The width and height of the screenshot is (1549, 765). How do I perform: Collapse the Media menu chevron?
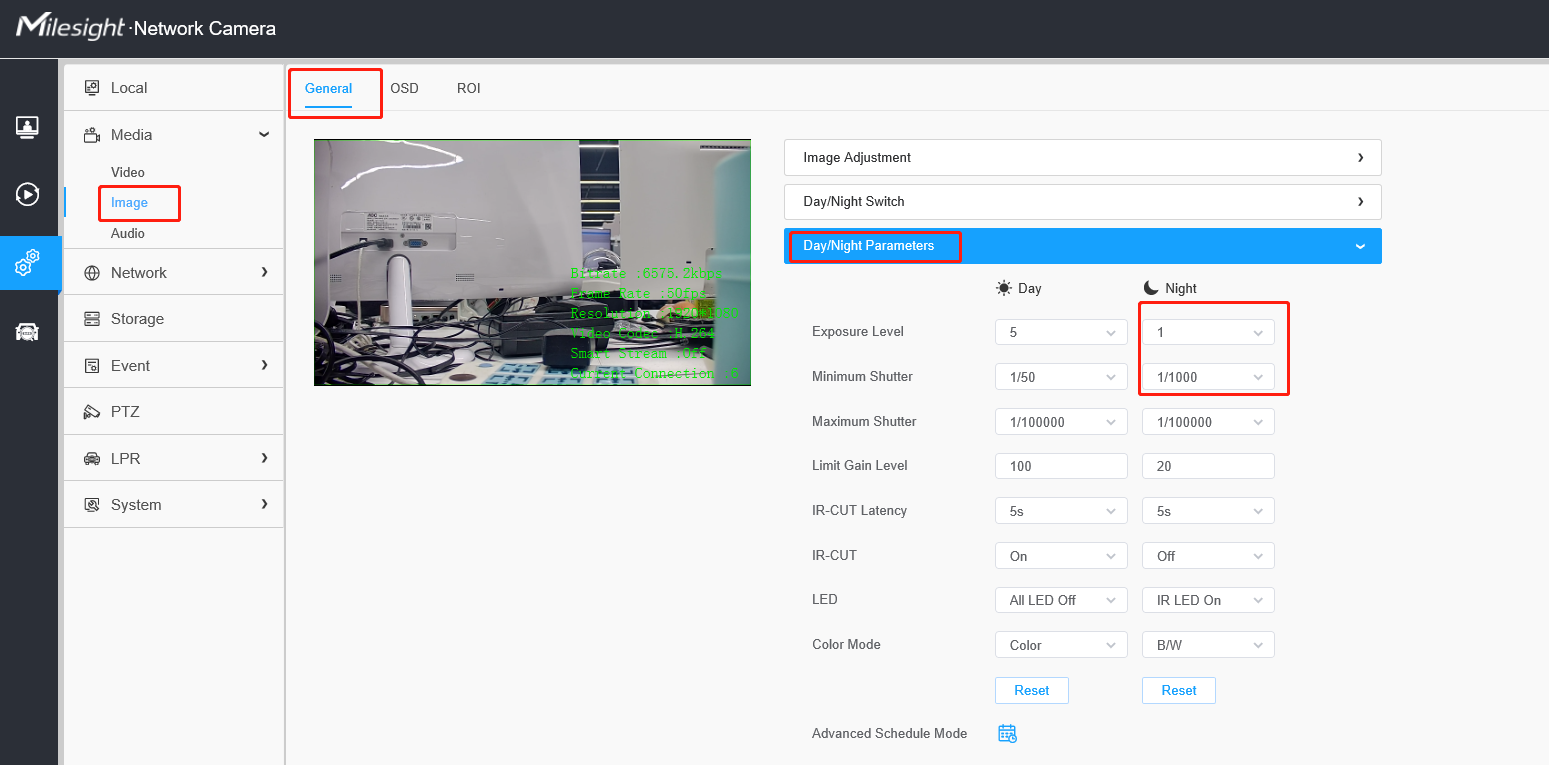point(264,134)
